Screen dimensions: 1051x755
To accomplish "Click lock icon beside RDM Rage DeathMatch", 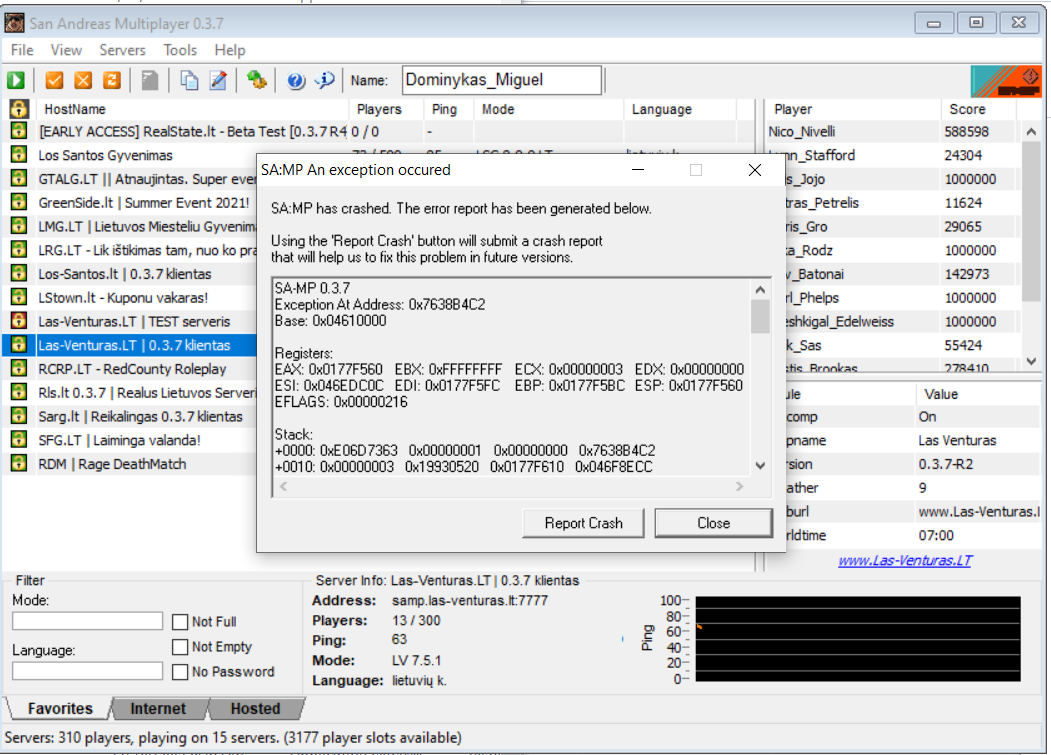I will point(19,464).
